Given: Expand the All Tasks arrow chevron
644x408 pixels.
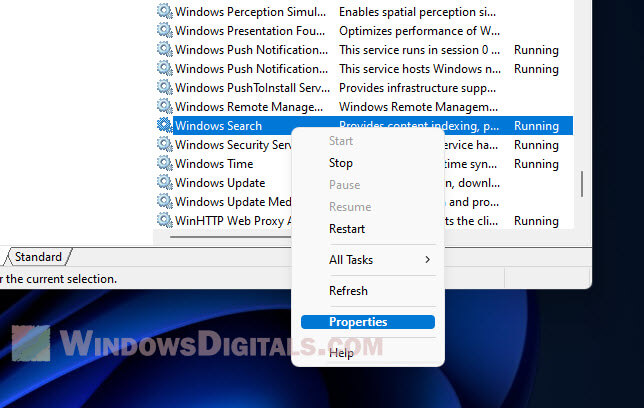Looking at the screenshot, I should point(427,260).
